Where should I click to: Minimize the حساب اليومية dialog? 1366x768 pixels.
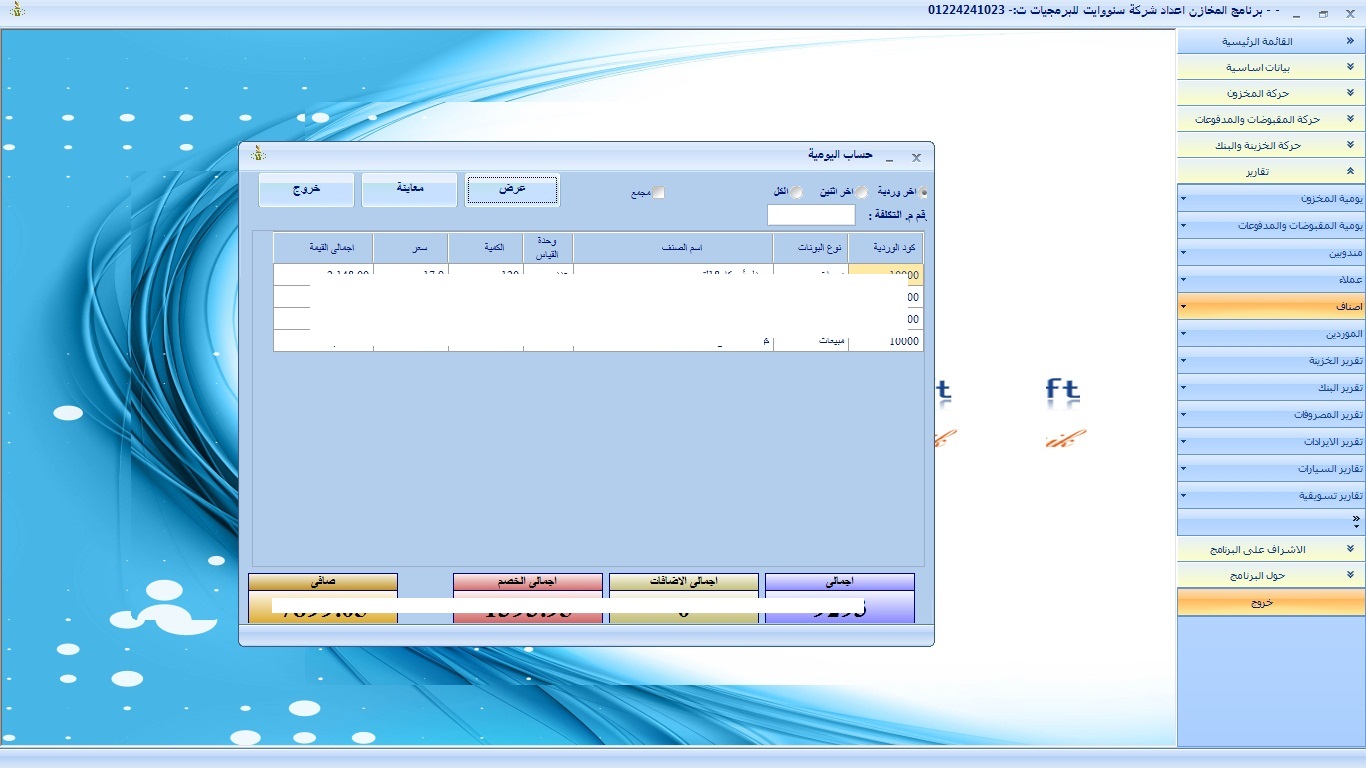tap(890, 157)
